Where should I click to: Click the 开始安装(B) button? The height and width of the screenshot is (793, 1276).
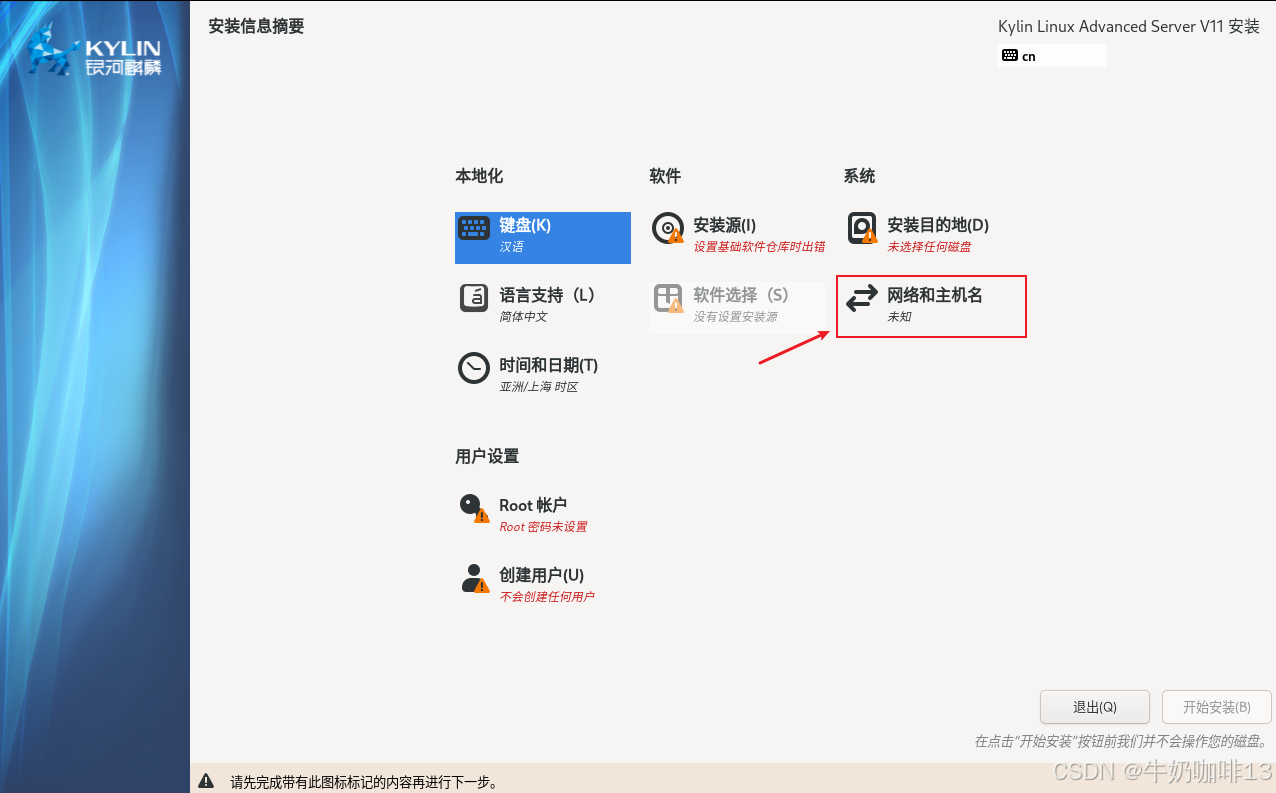1217,707
